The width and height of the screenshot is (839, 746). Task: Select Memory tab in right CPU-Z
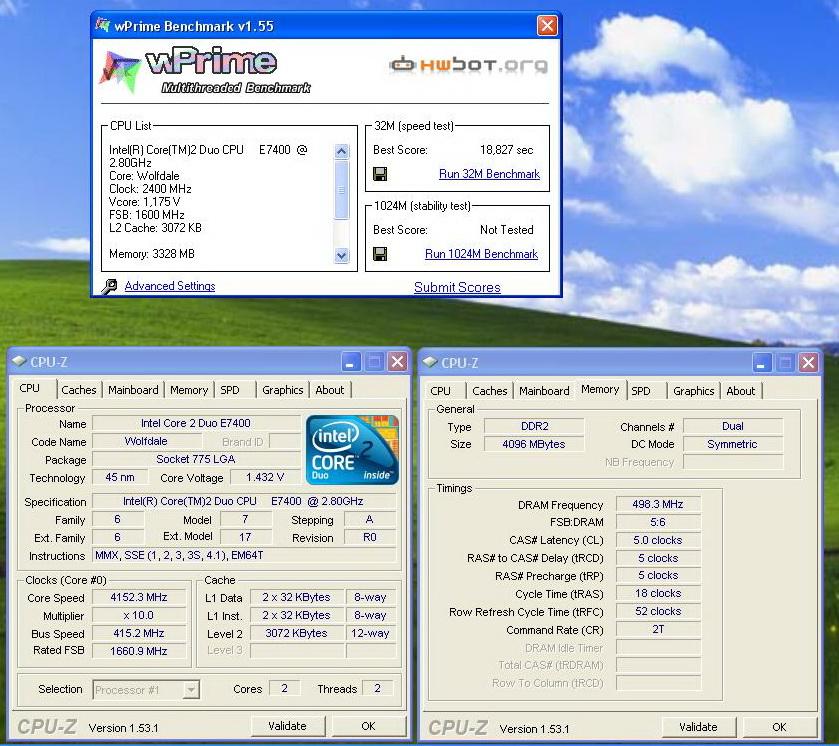point(600,389)
